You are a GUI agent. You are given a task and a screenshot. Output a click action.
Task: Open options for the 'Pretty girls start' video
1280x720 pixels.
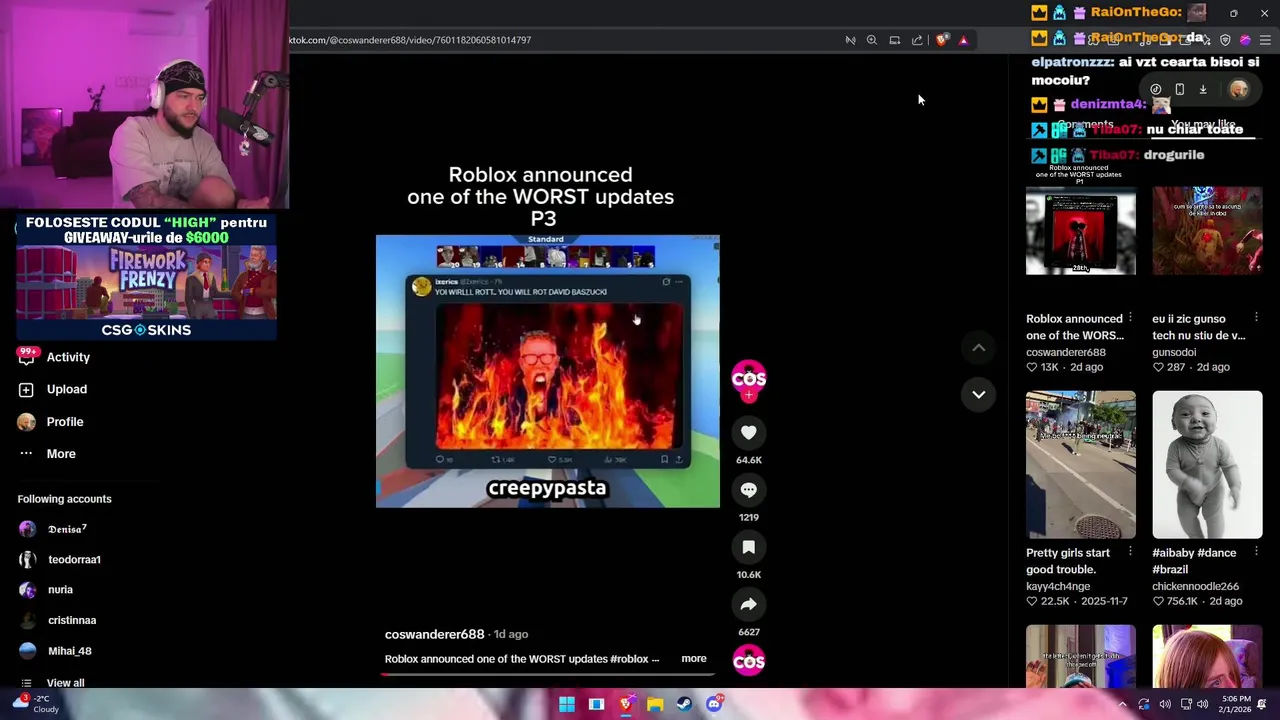pyautogui.click(x=1130, y=552)
